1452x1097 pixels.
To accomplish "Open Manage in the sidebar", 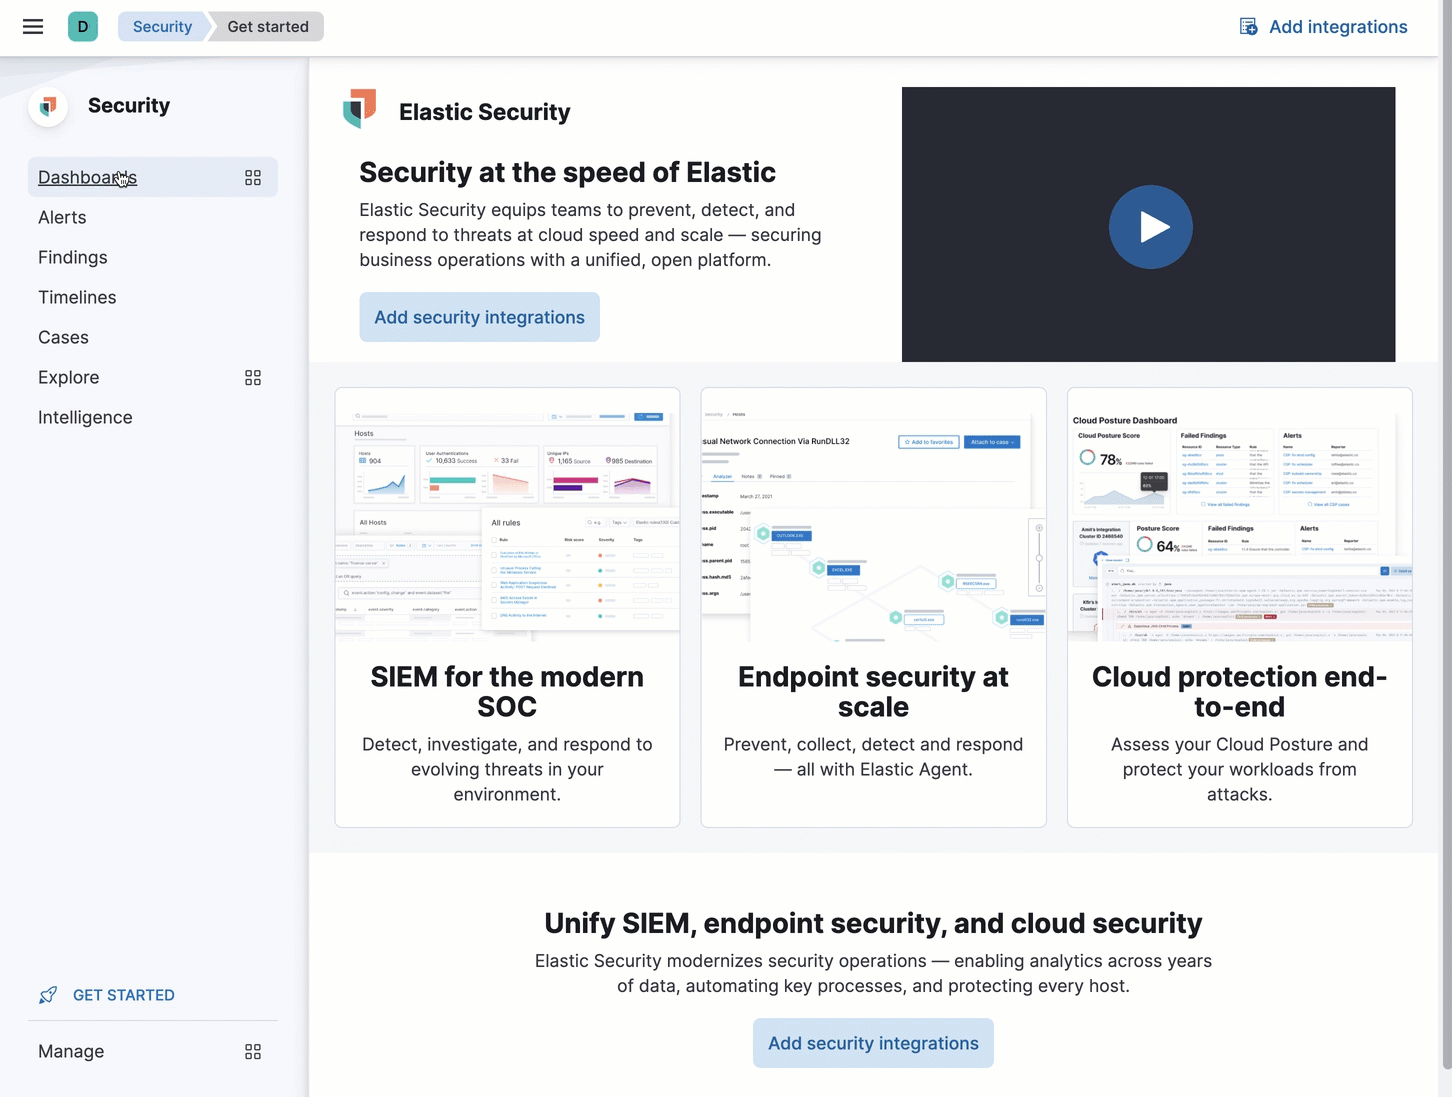I will coord(71,1051).
